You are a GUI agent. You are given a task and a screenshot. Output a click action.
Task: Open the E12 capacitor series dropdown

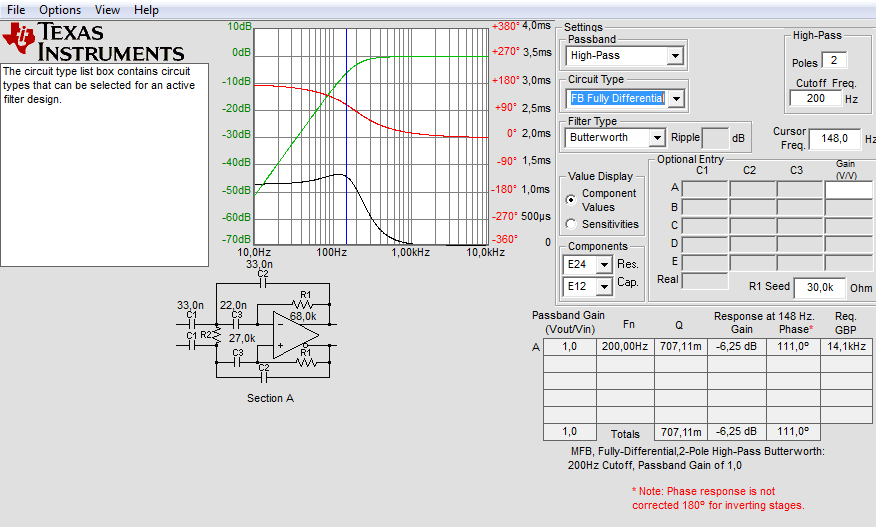click(x=604, y=287)
